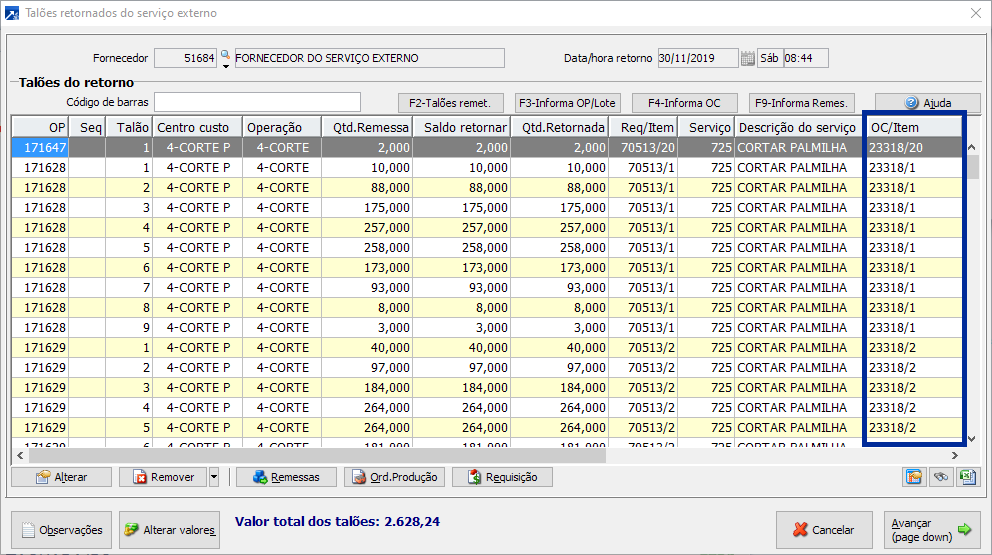Open the Requisição button
Viewport: 992px width, 555px height.
(x=501, y=477)
